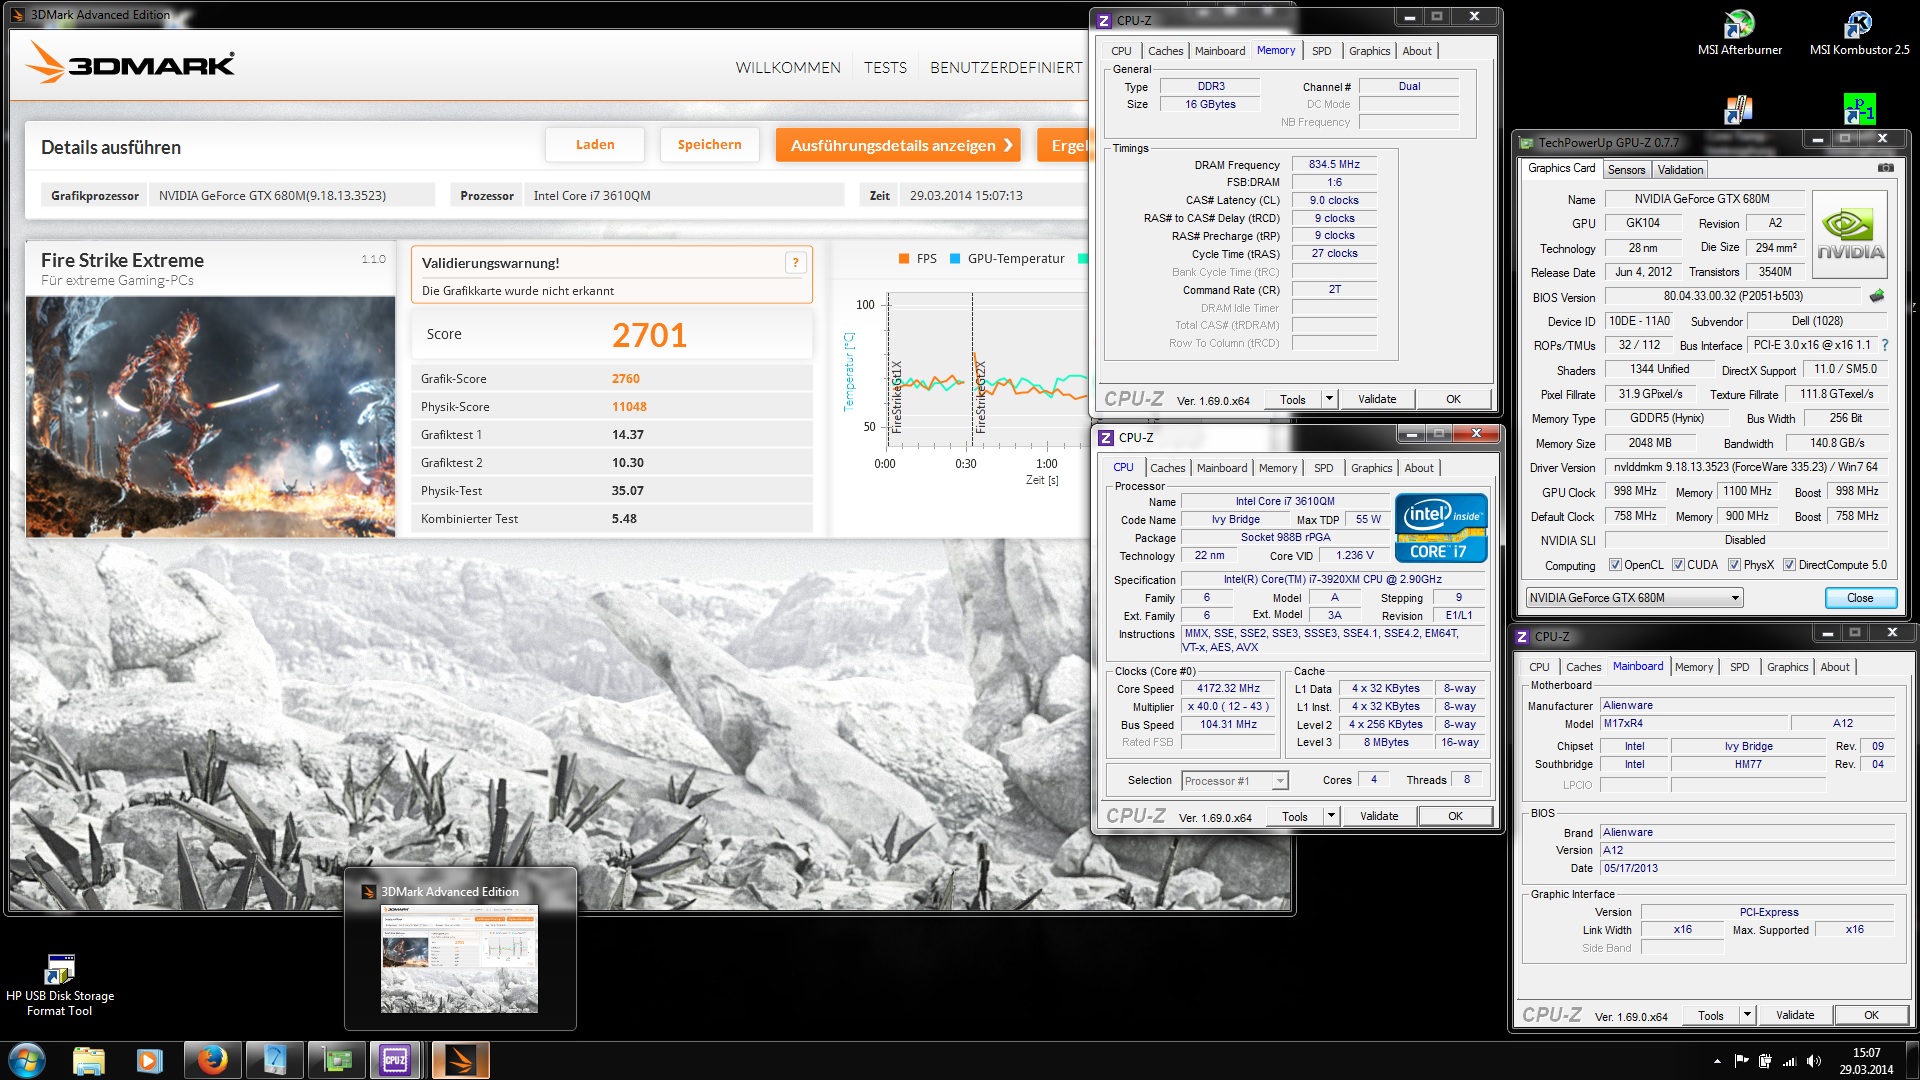Open Windows Media Player from the taskbar
Viewport: 1920px width, 1080px height.
(x=150, y=1060)
